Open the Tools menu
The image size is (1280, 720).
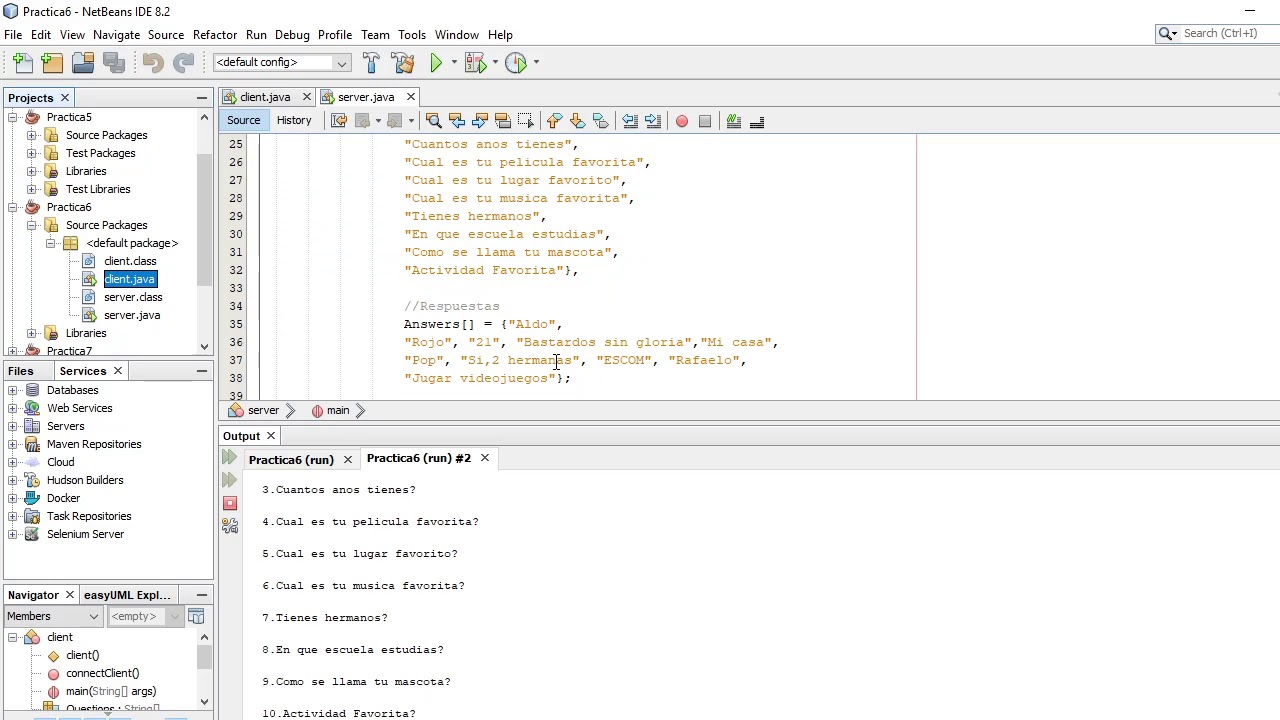[x=412, y=35]
